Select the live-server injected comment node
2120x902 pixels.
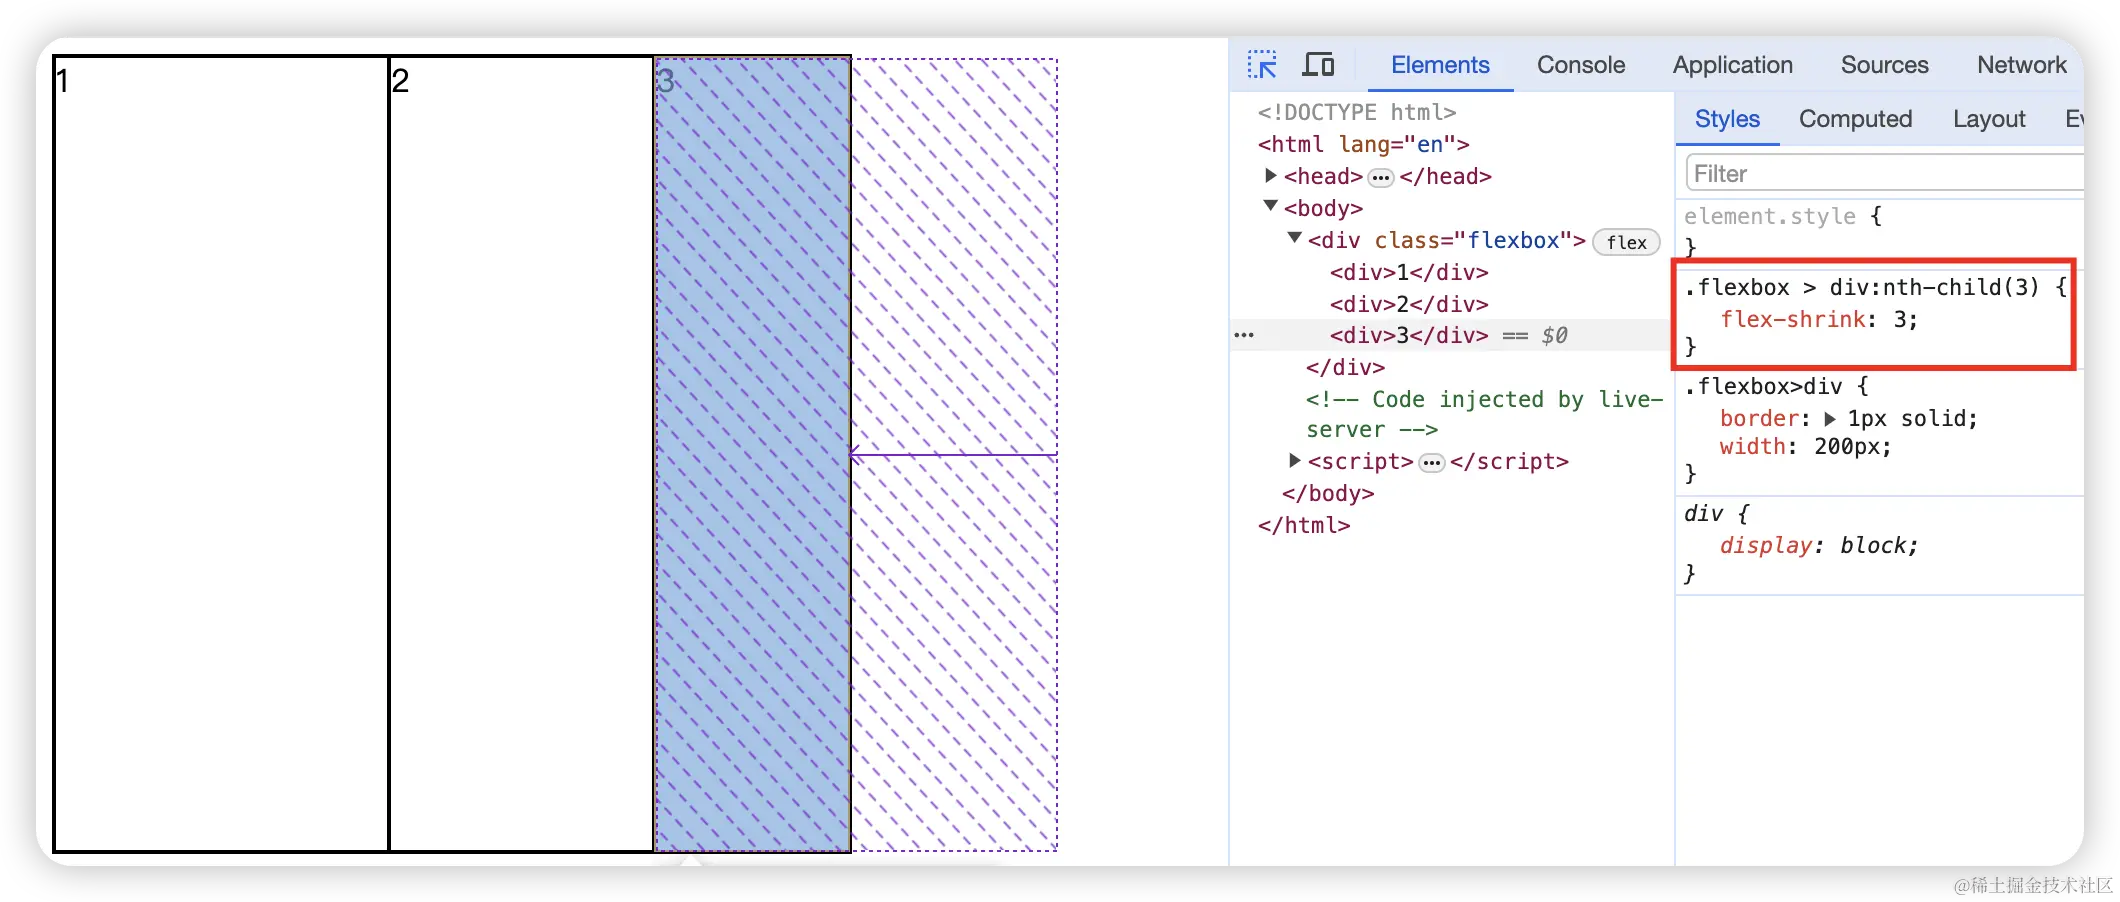click(1484, 414)
